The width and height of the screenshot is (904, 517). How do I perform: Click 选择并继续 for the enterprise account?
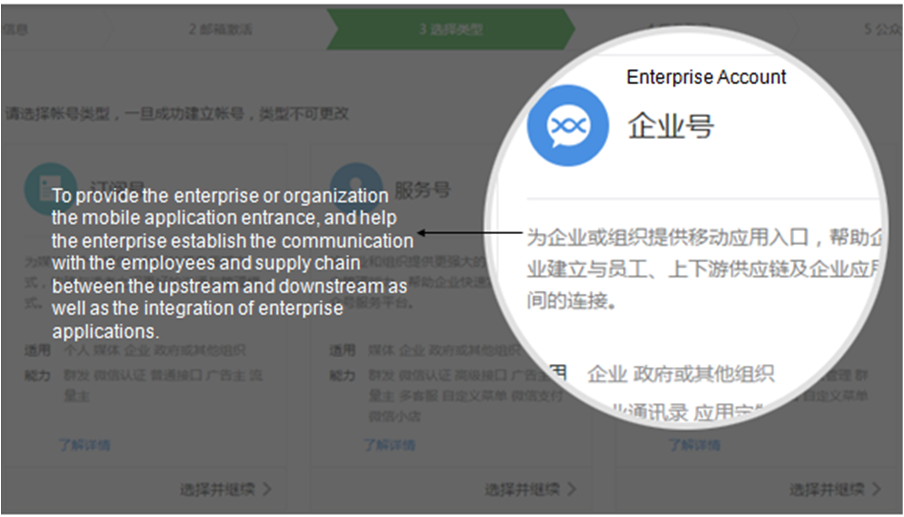point(827,489)
